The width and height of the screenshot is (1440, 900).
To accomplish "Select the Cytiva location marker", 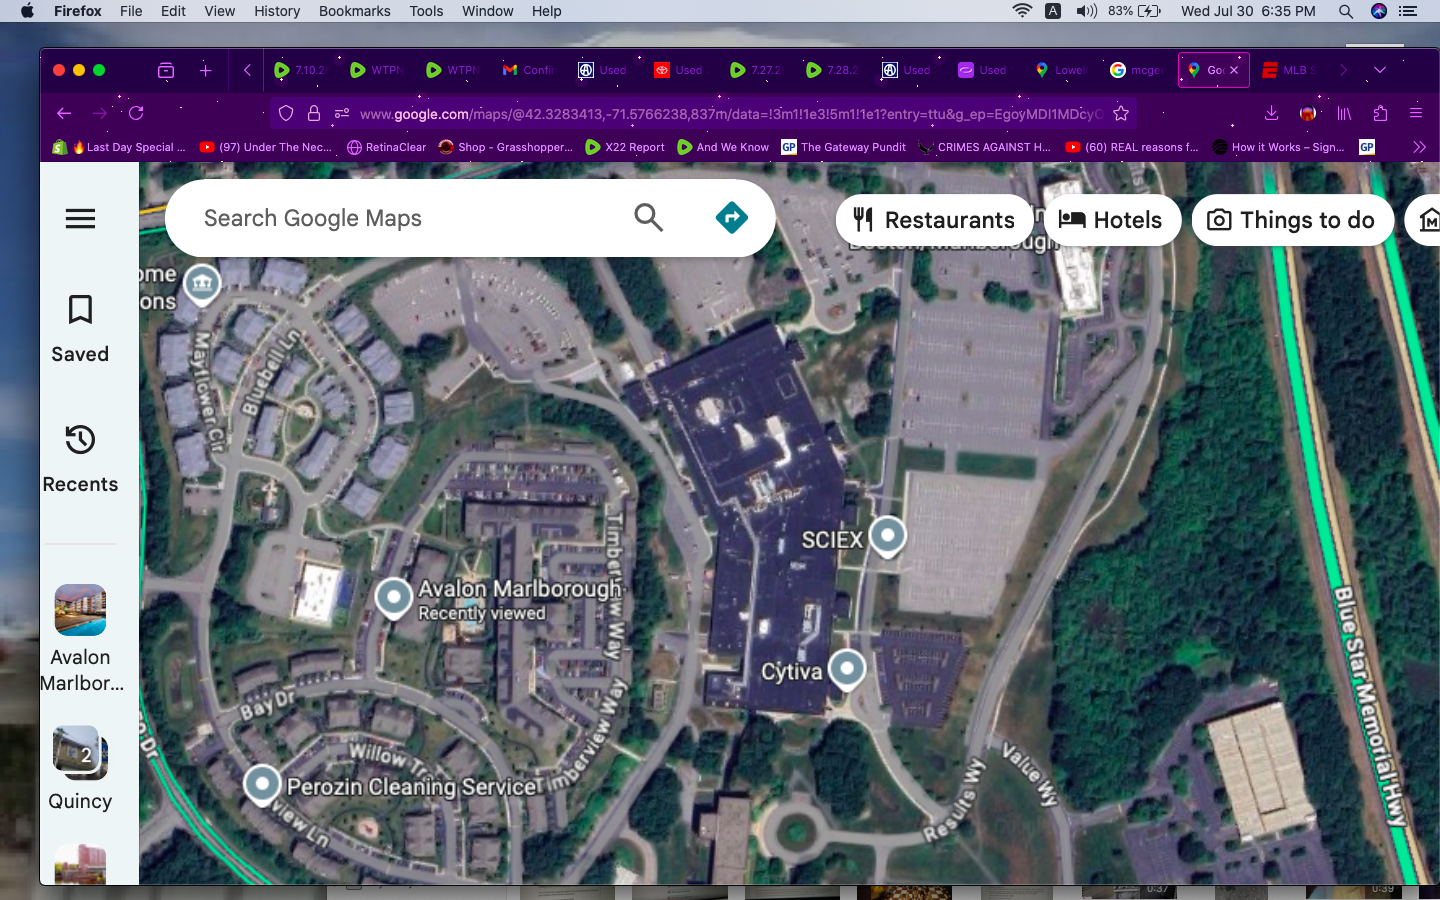I will tap(847, 667).
